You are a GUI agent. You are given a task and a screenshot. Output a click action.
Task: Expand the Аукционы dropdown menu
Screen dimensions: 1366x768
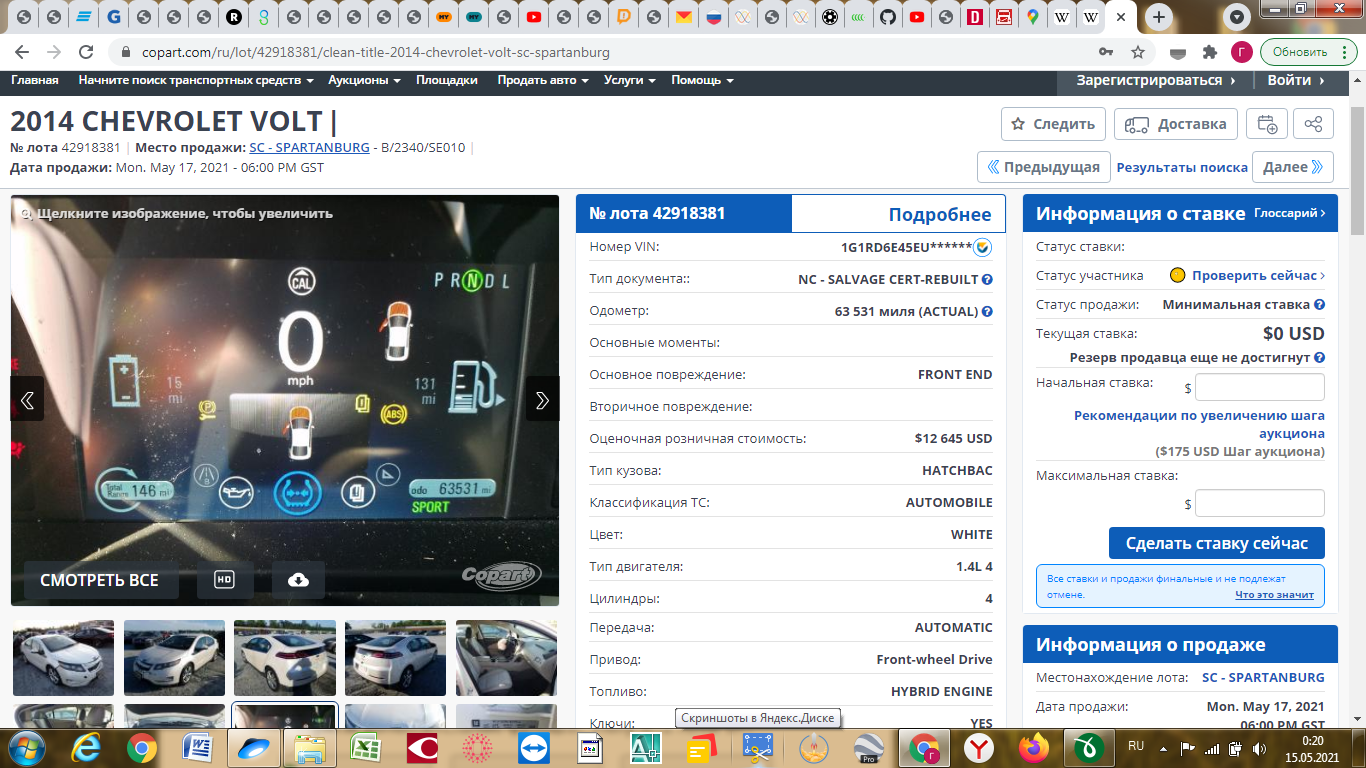pyautogui.click(x=364, y=80)
